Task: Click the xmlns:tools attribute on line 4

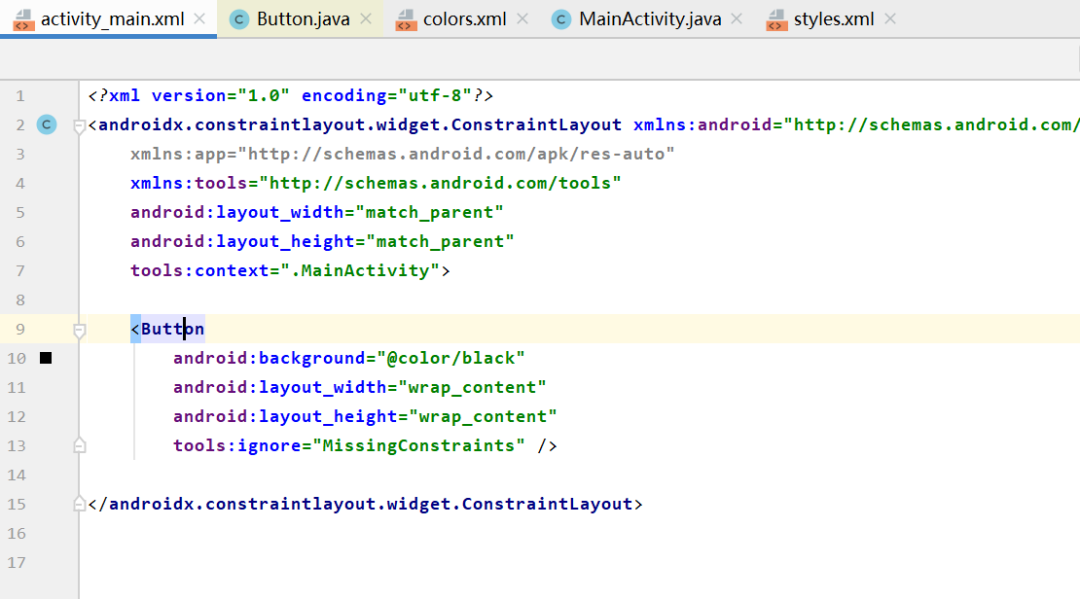Action: pos(189,183)
